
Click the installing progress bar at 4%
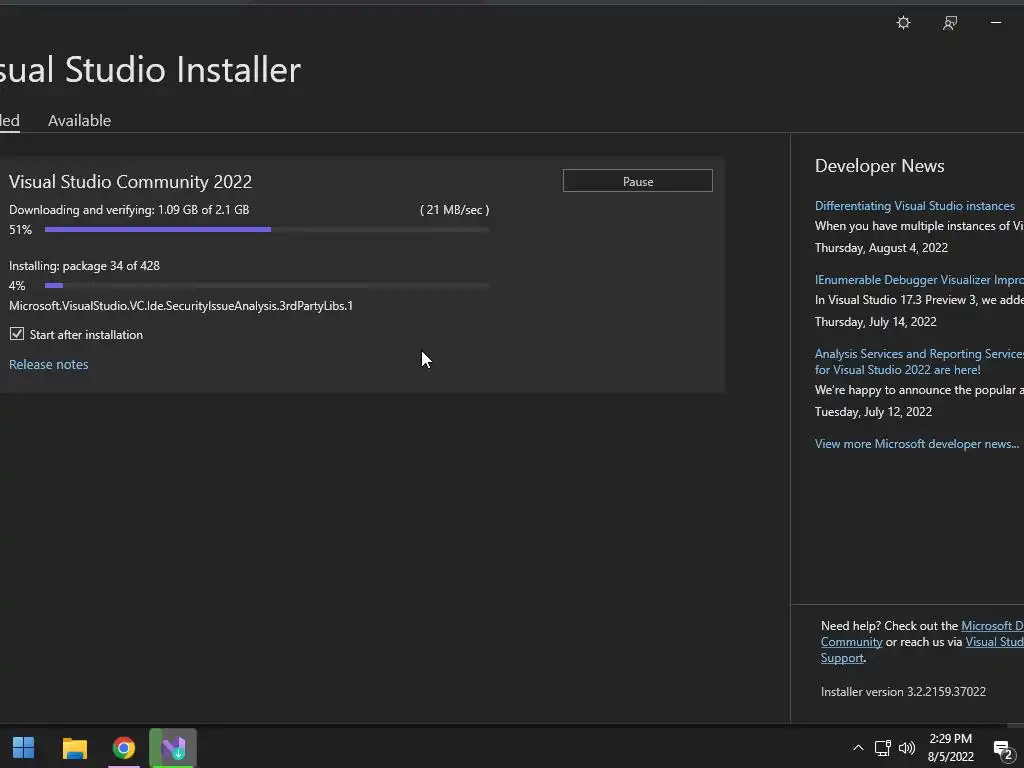[x=266, y=285]
